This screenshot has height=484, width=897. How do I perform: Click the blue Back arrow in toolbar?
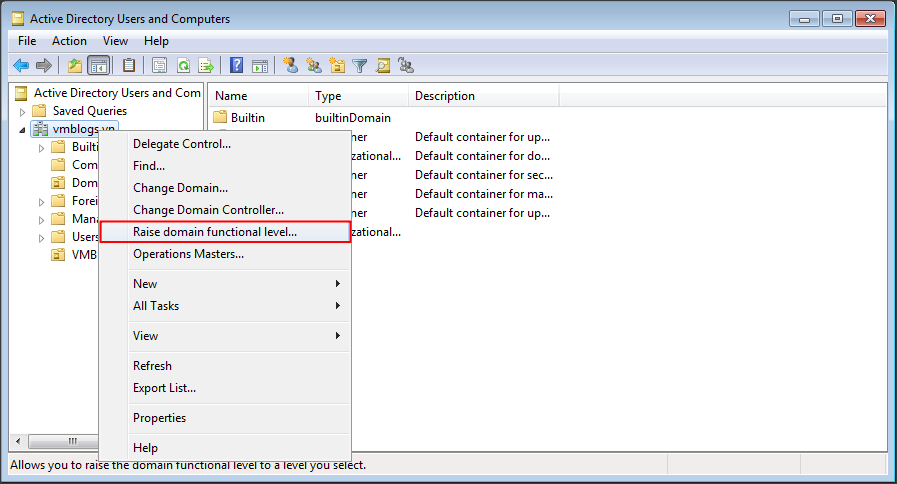(x=21, y=66)
